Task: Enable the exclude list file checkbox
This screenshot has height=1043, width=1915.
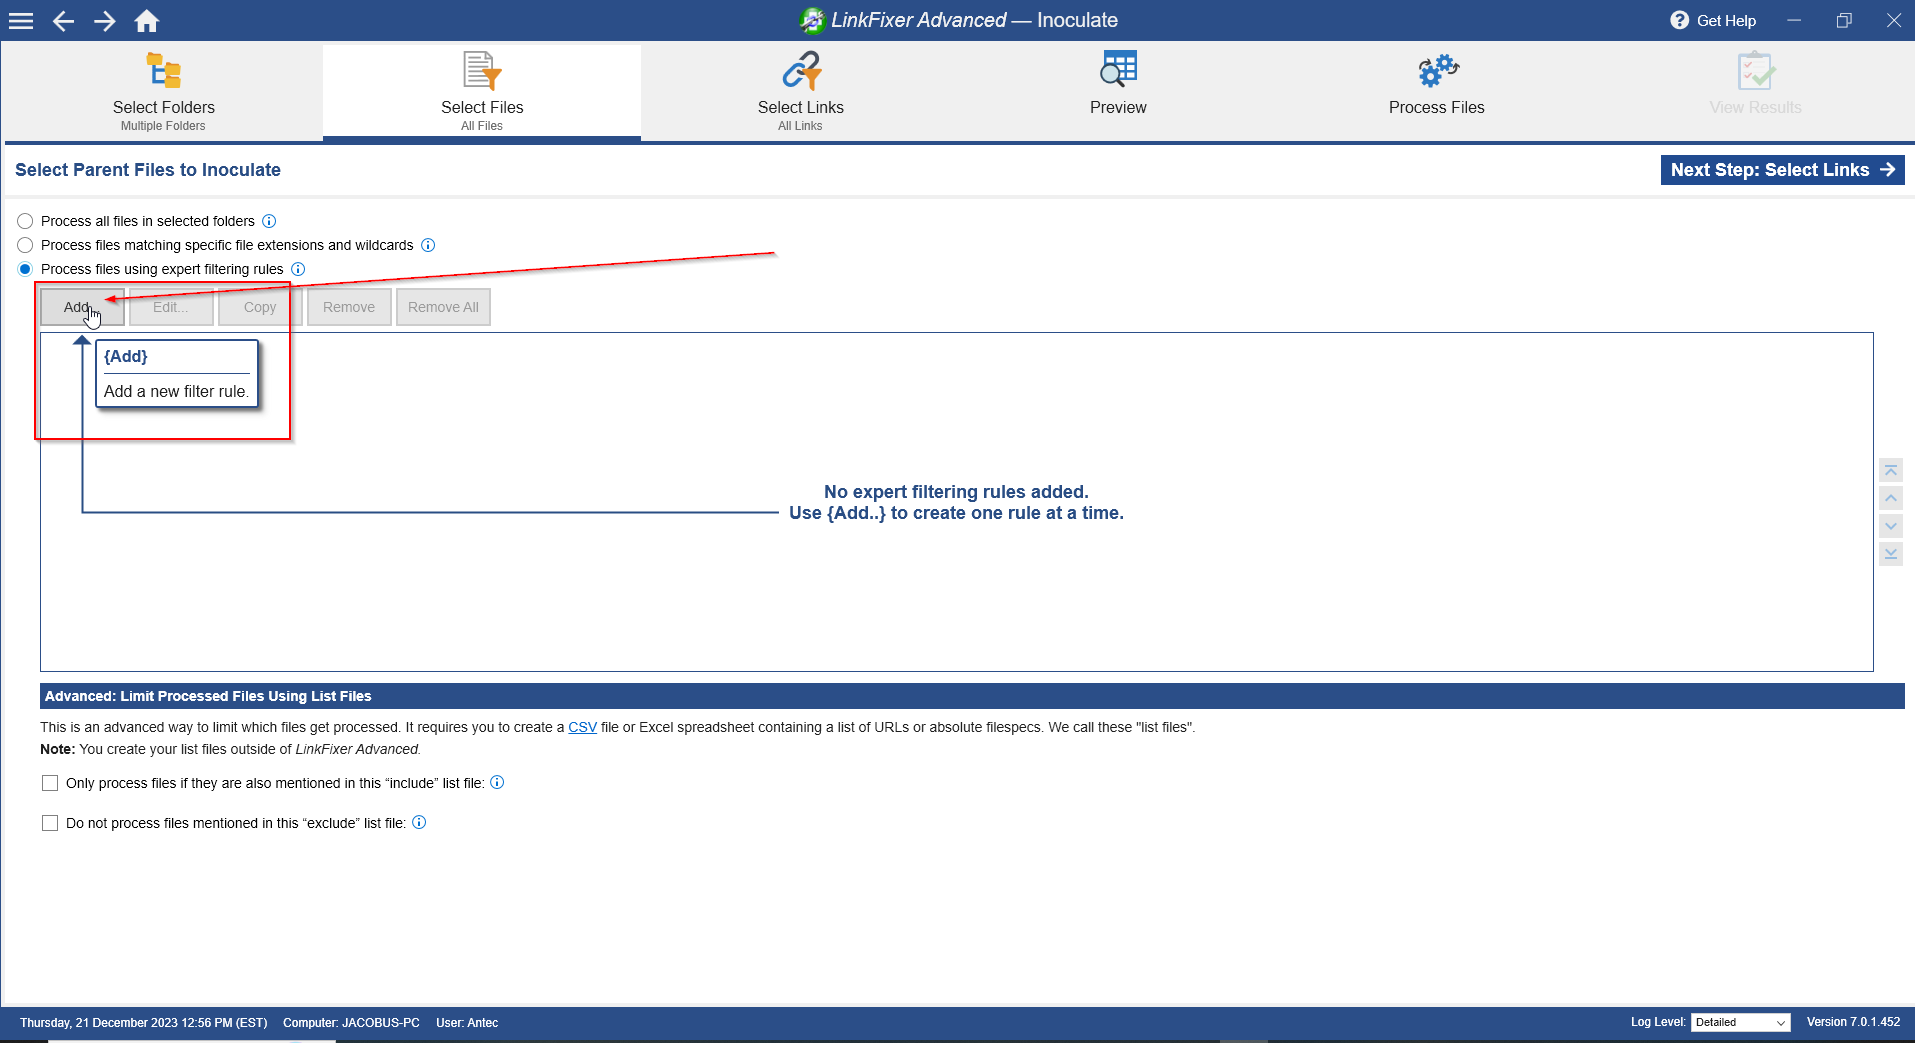Action: [x=50, y=823]
